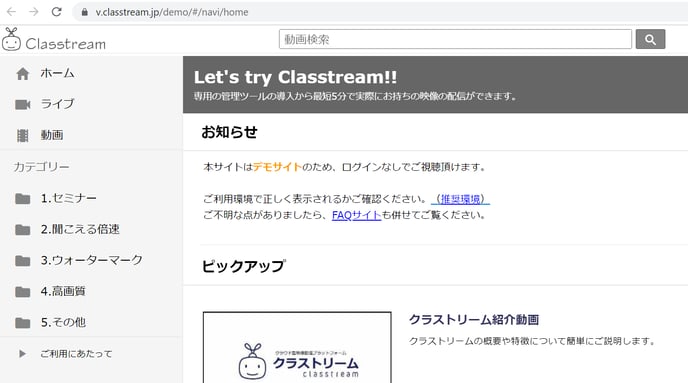Click the folder icon beside 4.高画質
The height and width of the screenshot is (383, 688).
[x=22, y=292]
